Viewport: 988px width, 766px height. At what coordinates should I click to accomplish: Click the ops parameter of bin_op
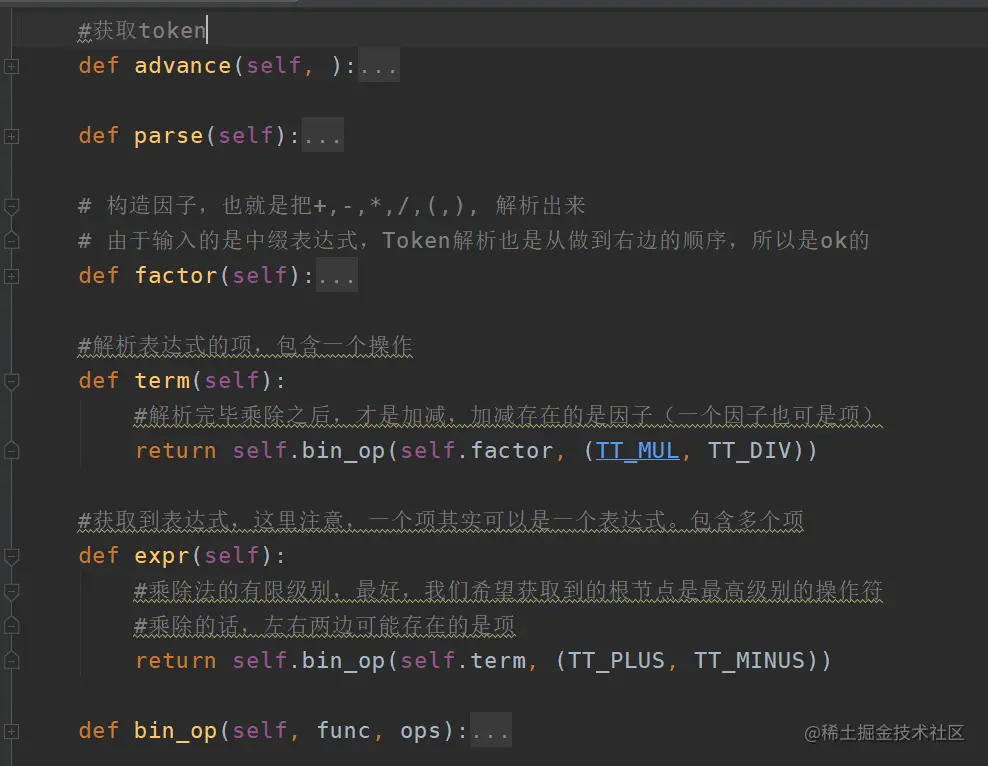(420, 731)
